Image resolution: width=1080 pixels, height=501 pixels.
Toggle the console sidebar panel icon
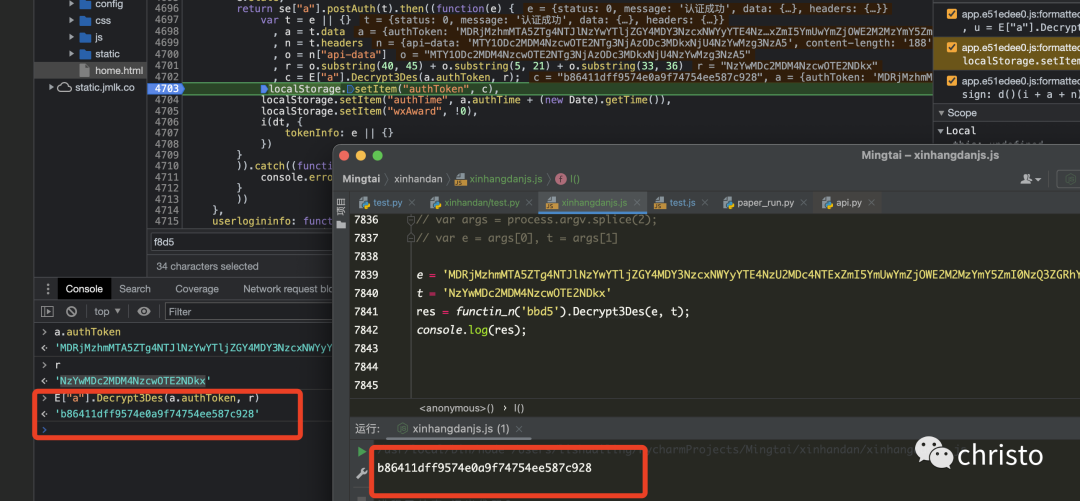[x=47, y=311]
